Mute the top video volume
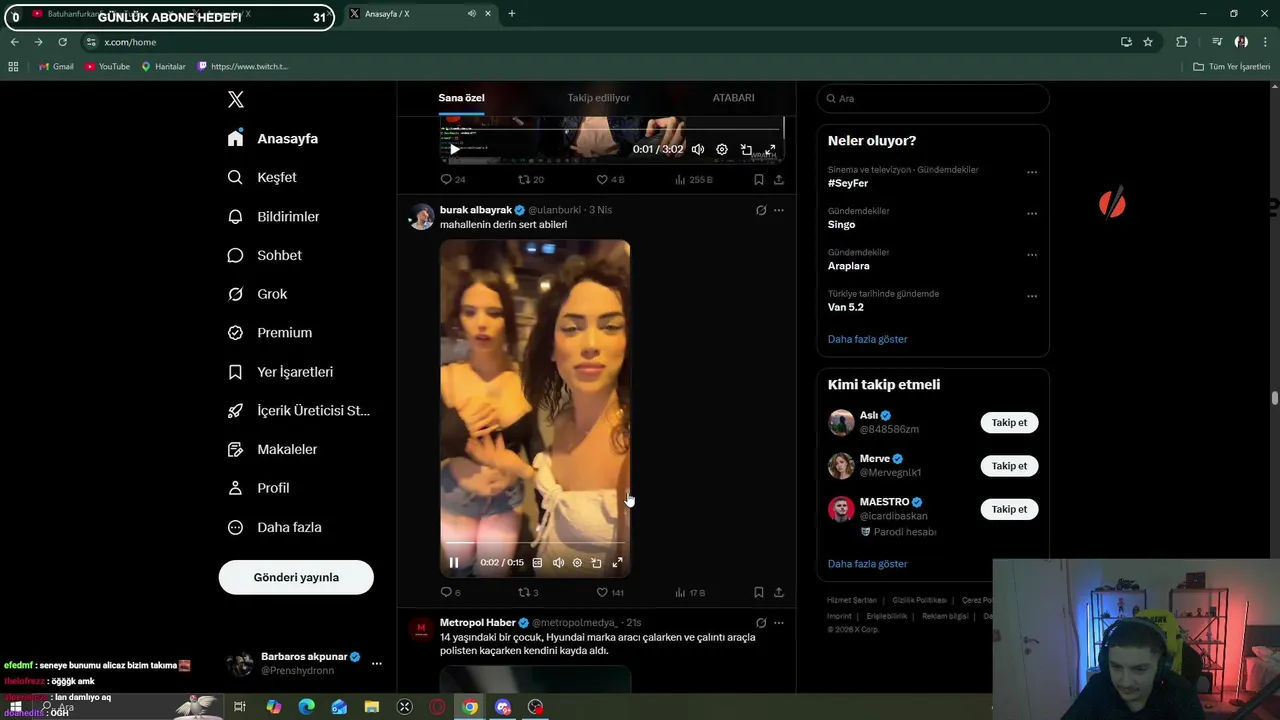This screenshot has height=720, width=1280. pyautogui.click(x=698, y=149)
